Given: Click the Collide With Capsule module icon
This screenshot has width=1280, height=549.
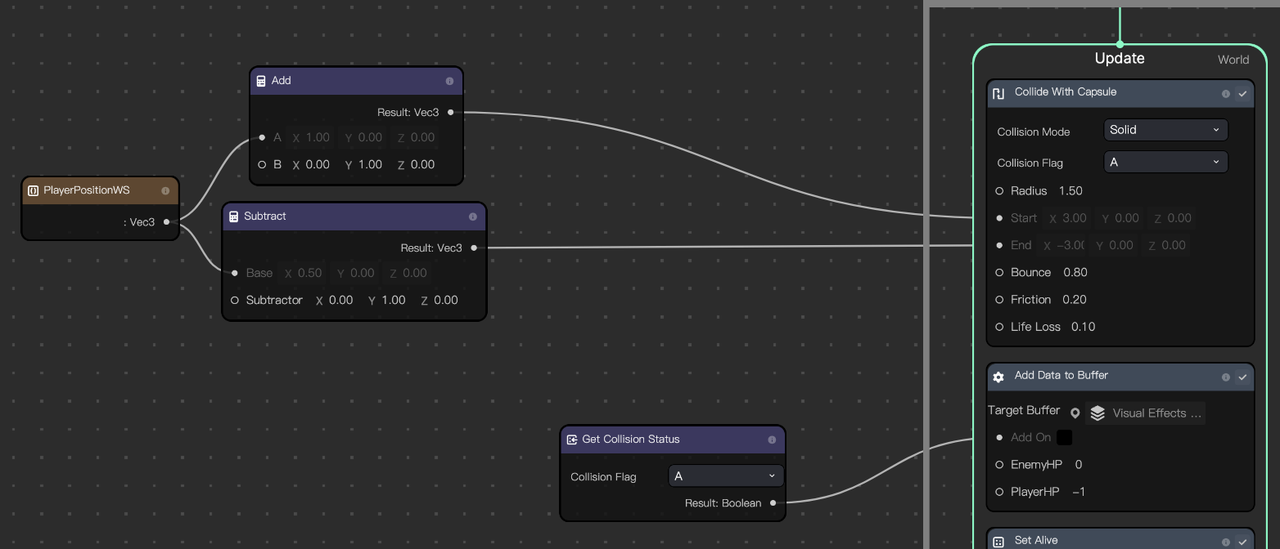Looking at the screenshot, I should 998,93.
